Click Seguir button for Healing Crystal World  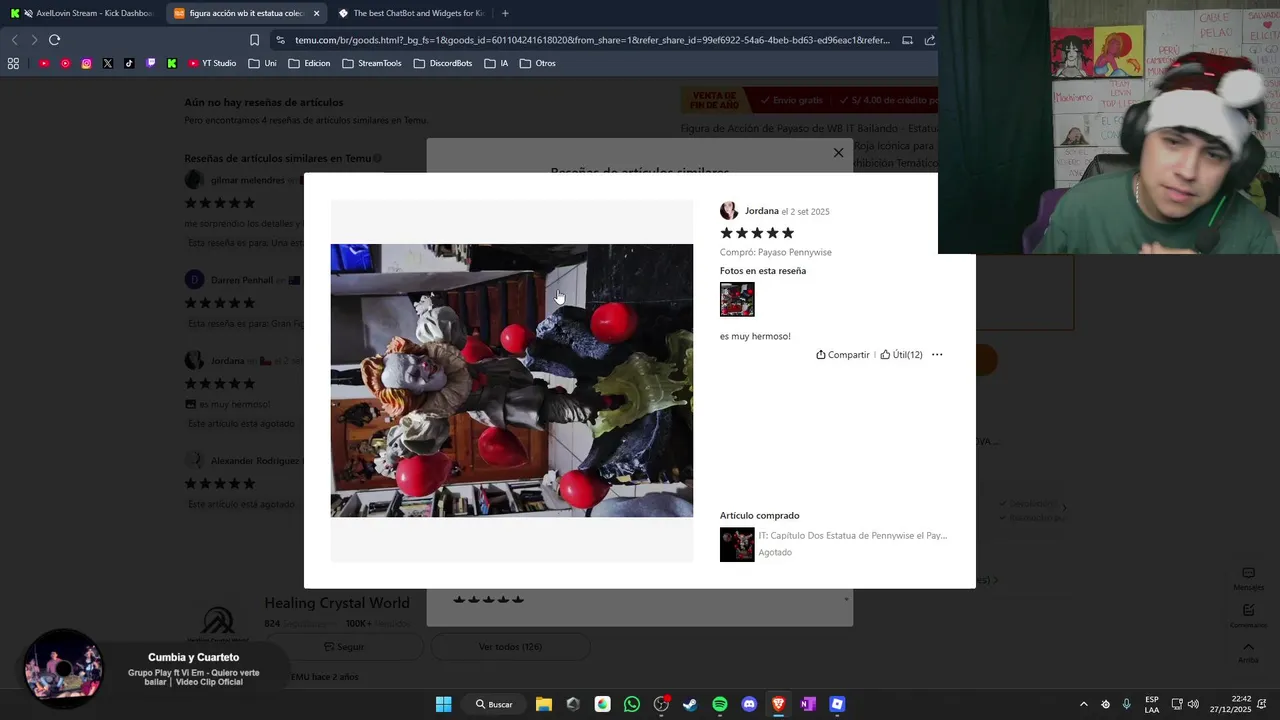click(344, 647)
